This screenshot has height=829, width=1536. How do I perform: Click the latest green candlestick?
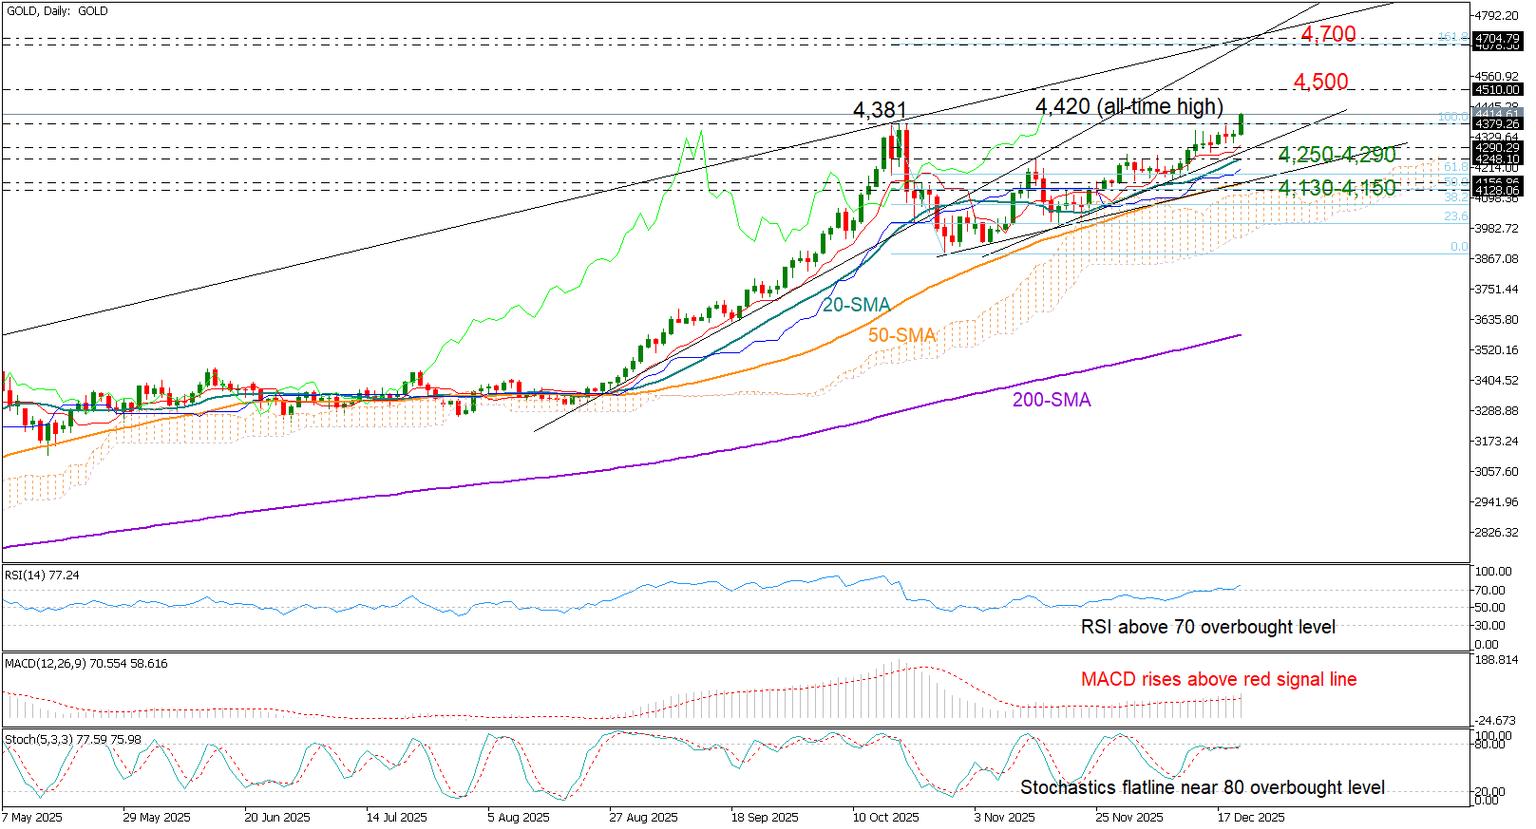1241,124
